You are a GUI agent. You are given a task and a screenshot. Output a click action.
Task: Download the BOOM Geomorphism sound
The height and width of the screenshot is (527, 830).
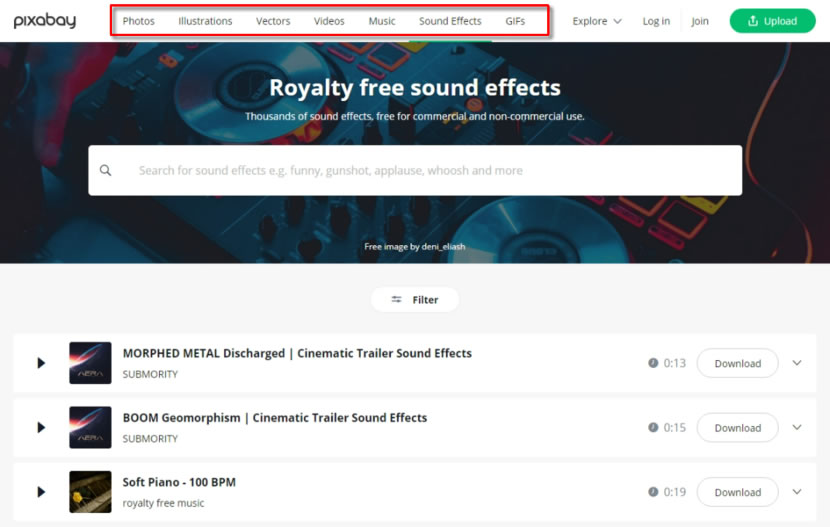click(738, 428)
